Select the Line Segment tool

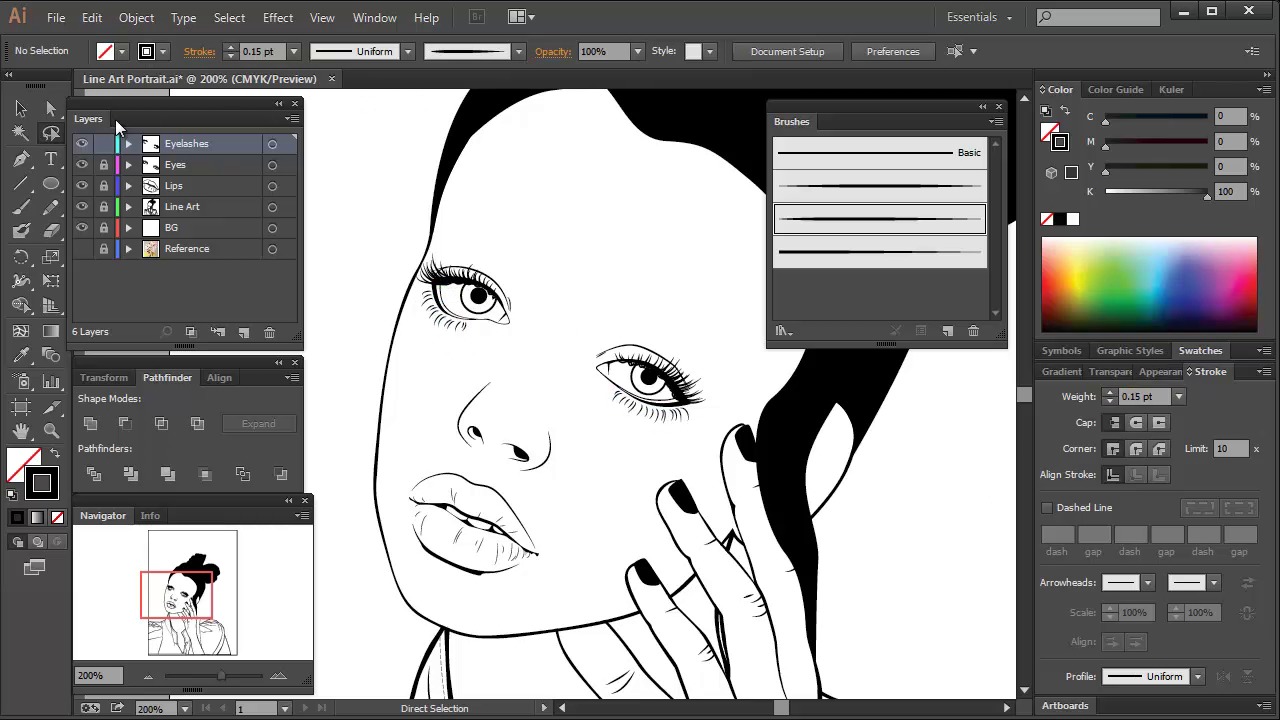(21, 184)
